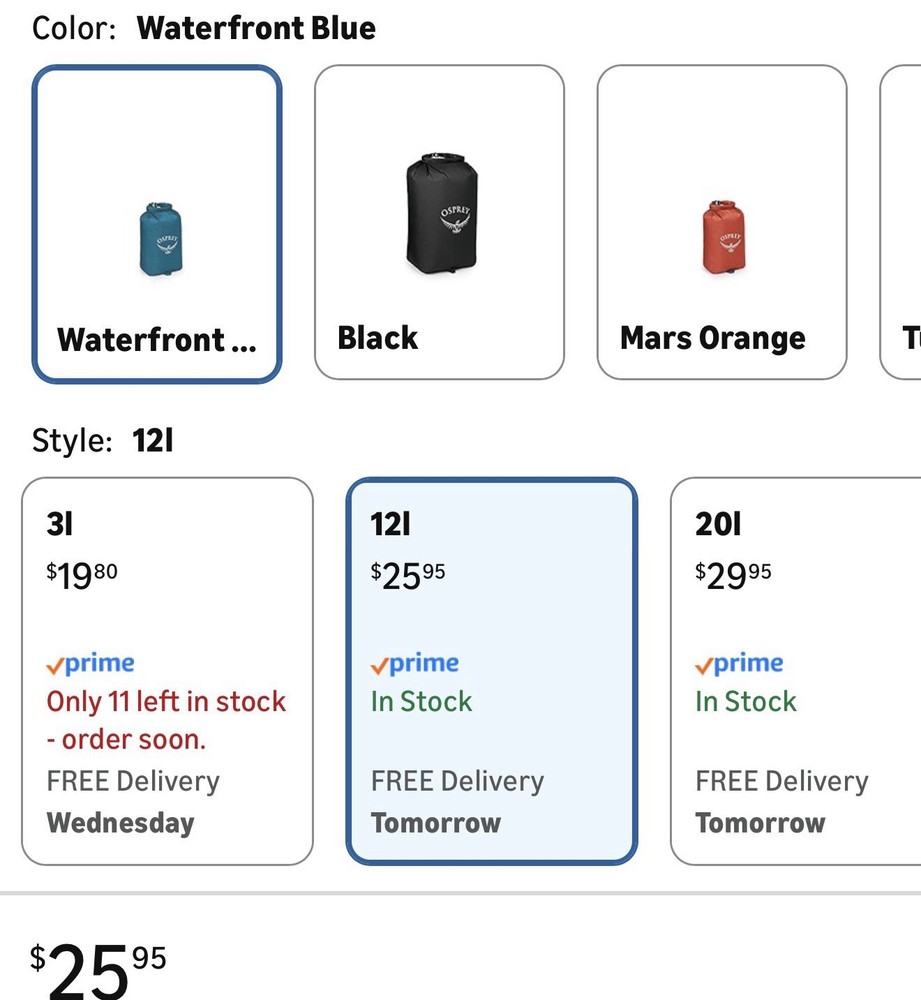The width and height of the screenshot is (921, 1000).
Task: Tap "FREE Delivery Wednesday" text
Action: point(133,802)
